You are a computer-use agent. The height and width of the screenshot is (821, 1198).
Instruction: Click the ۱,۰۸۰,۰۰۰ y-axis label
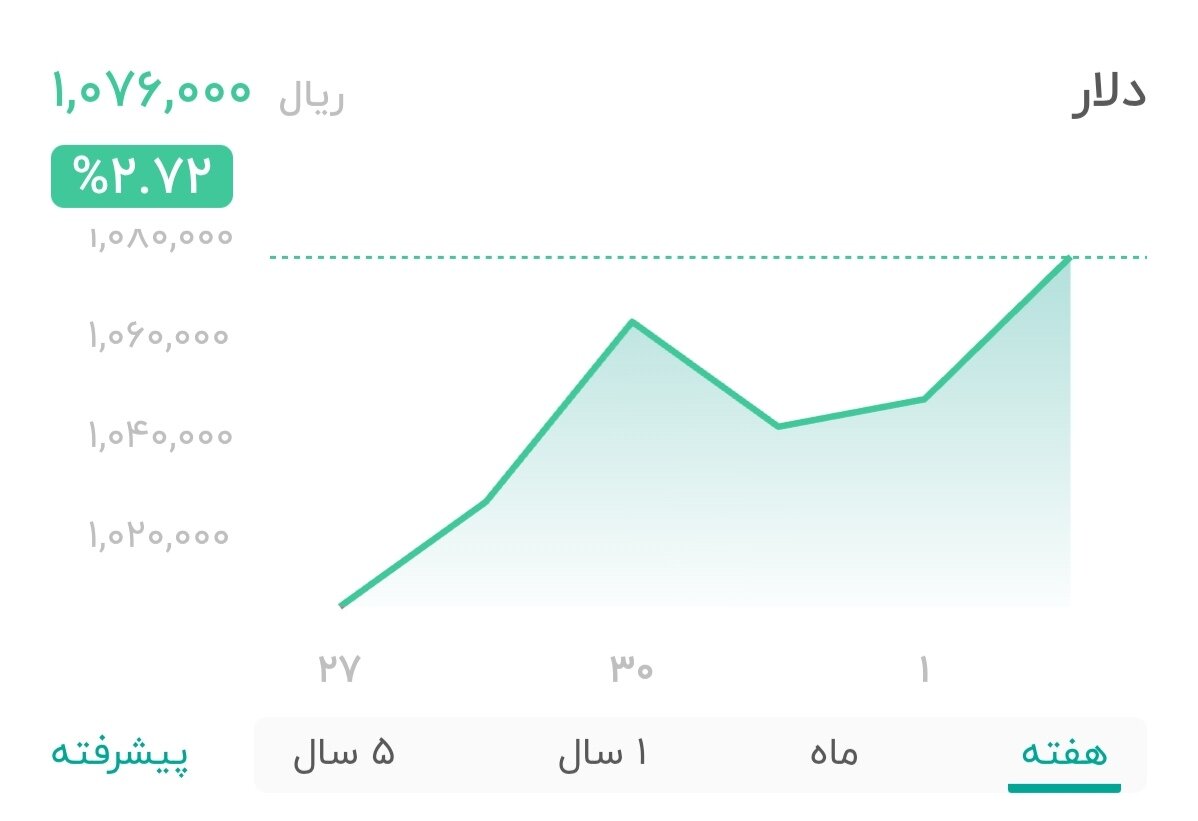pos(160,236)
